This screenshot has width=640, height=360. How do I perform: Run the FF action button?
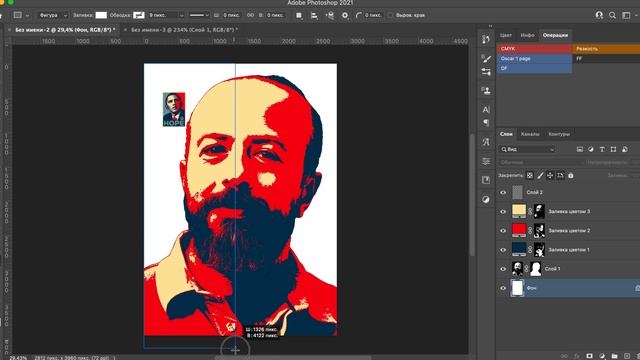tap(606, 58)
